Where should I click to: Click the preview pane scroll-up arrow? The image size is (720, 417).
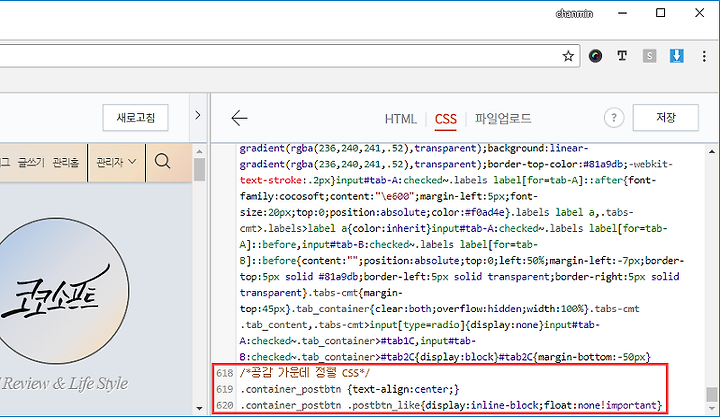pyautogui.click(x=199, y=151)
